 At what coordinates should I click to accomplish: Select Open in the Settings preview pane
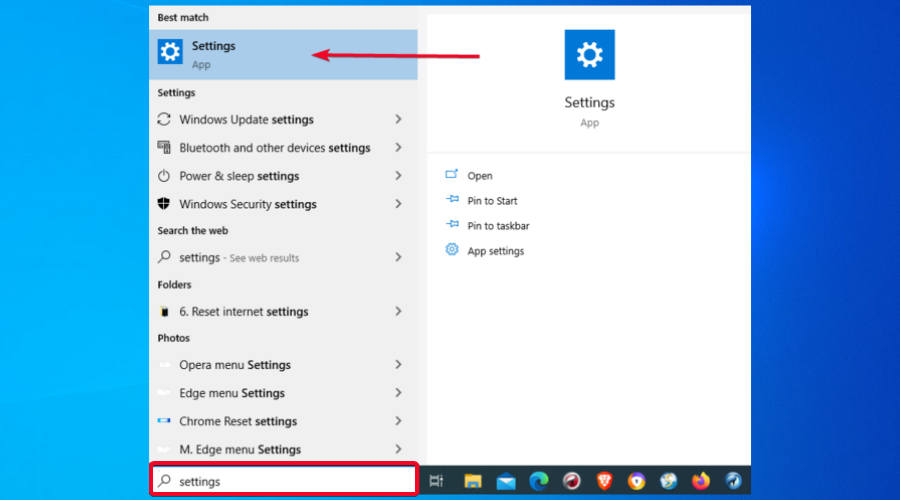480,176
